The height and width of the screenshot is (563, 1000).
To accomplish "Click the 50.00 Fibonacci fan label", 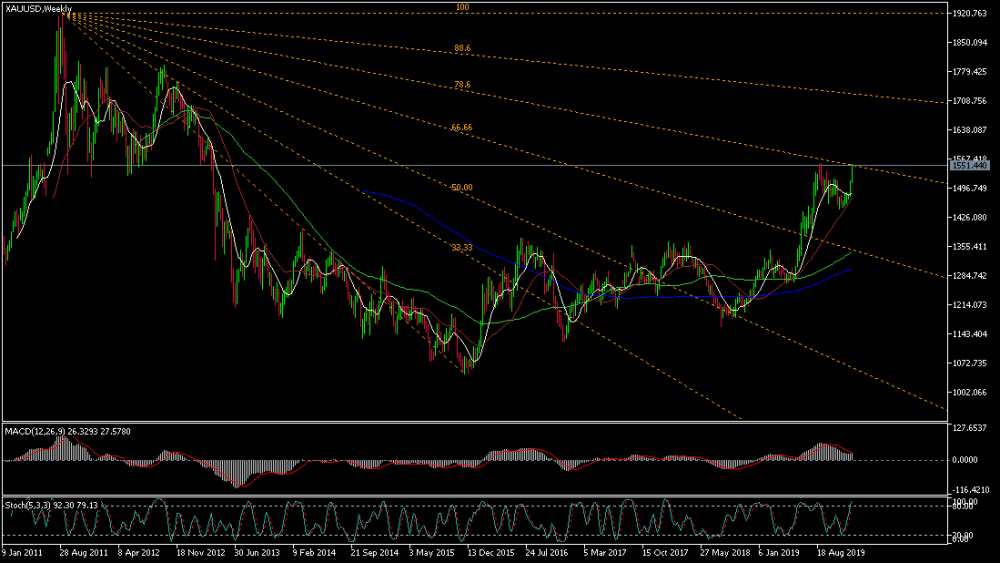I will (x=462, y=188).
